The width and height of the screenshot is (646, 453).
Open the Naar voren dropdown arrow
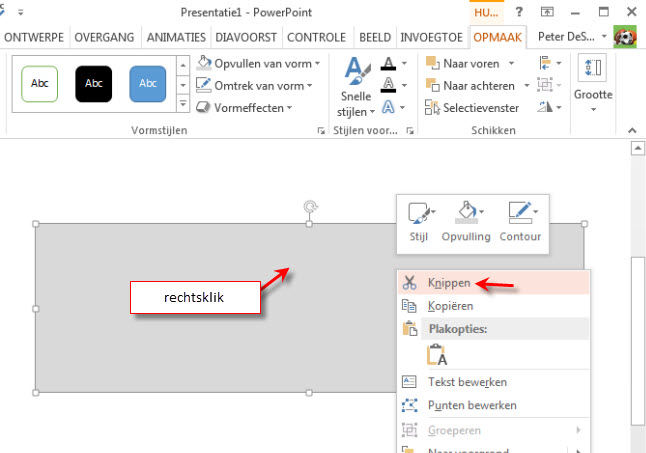tap(511, 63)
